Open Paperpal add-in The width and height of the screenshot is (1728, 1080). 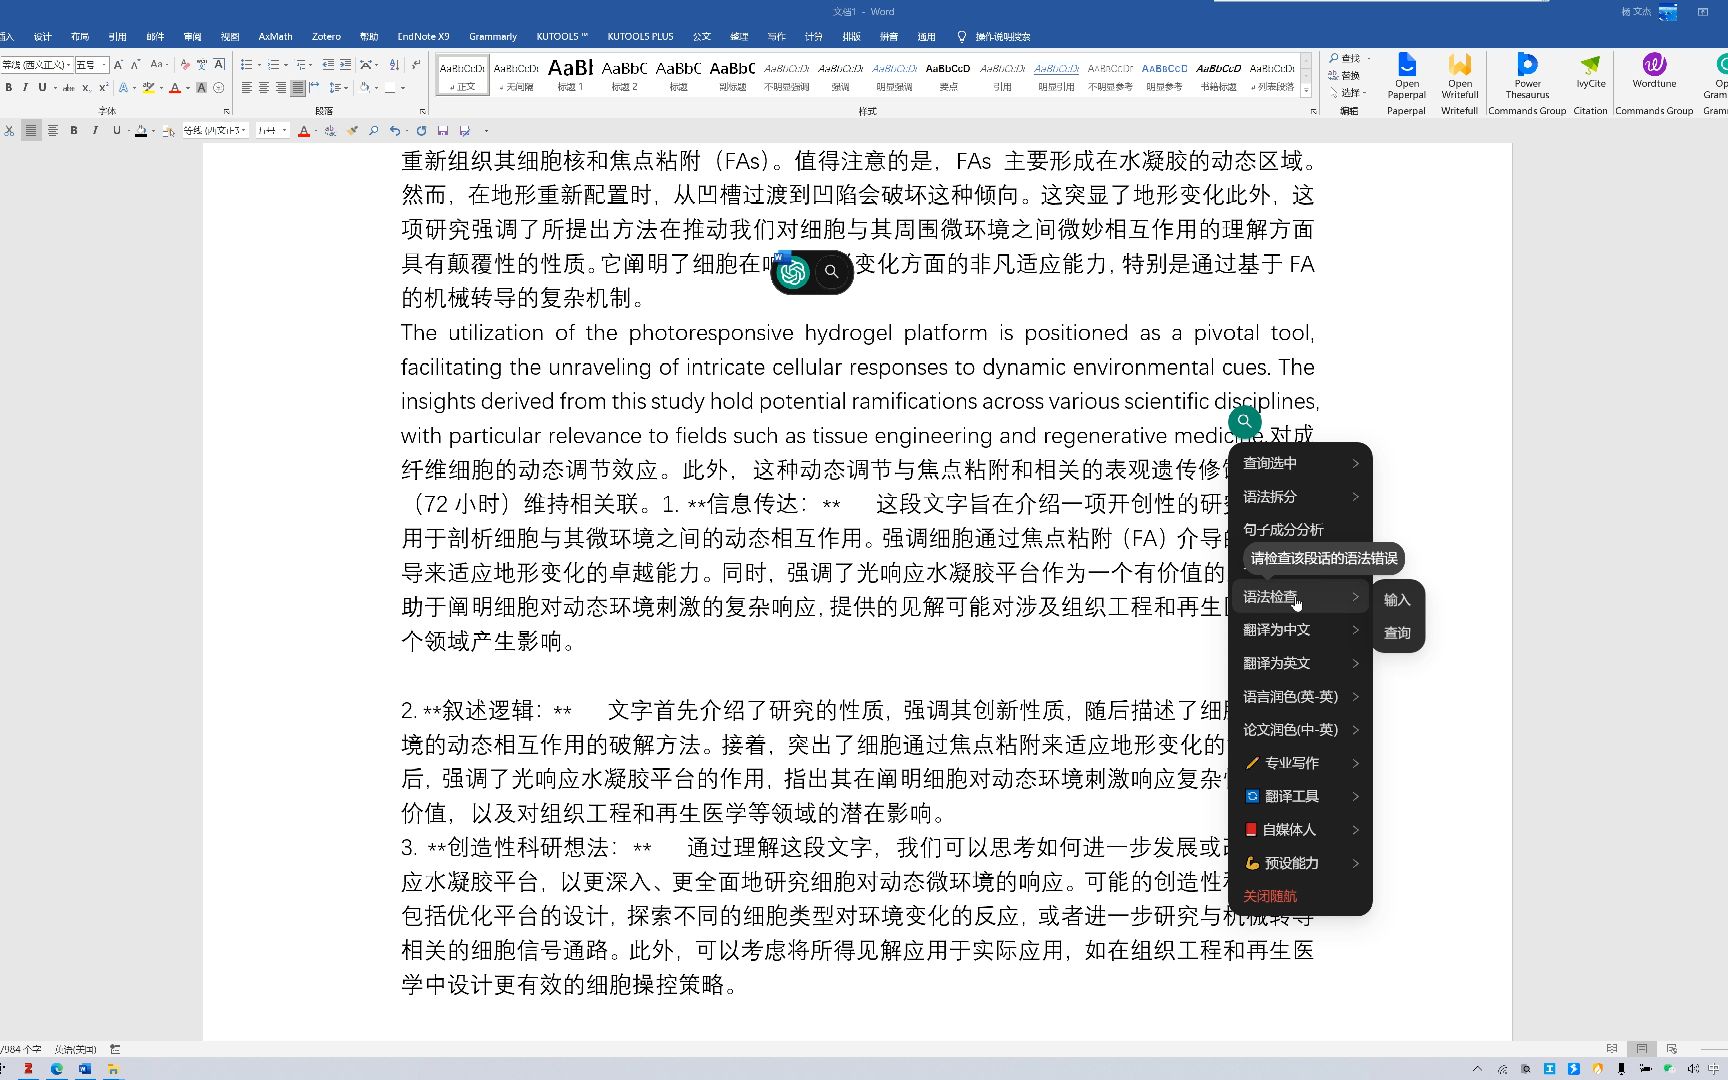[1406, 76]
